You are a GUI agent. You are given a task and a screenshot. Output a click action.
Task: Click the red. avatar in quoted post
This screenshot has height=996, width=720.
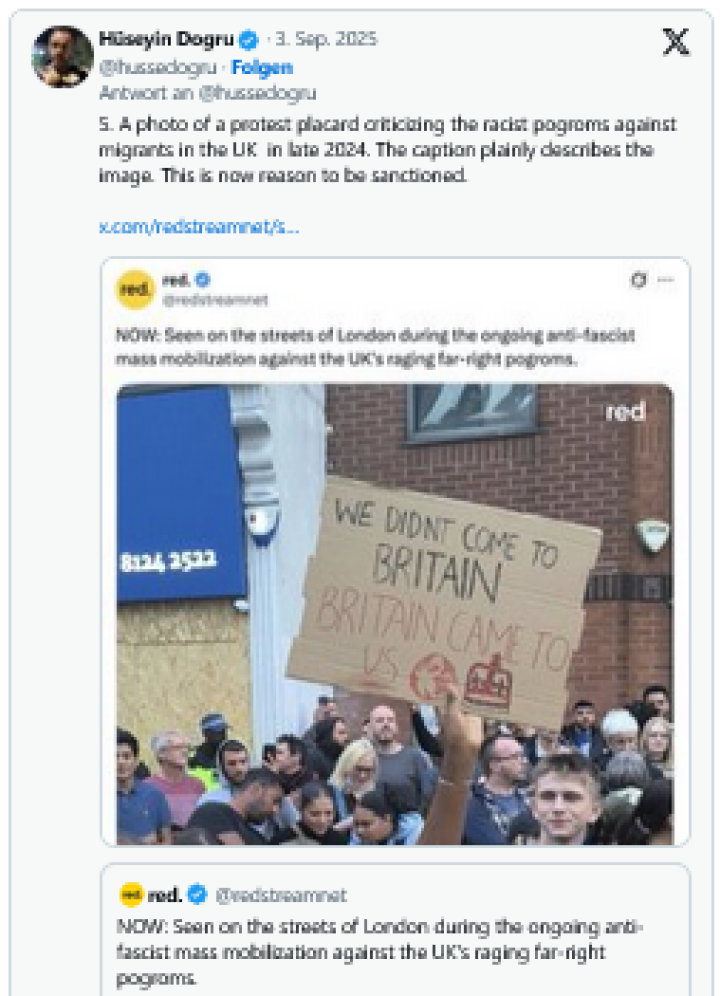pyautogui.click(x=135, y=289)
